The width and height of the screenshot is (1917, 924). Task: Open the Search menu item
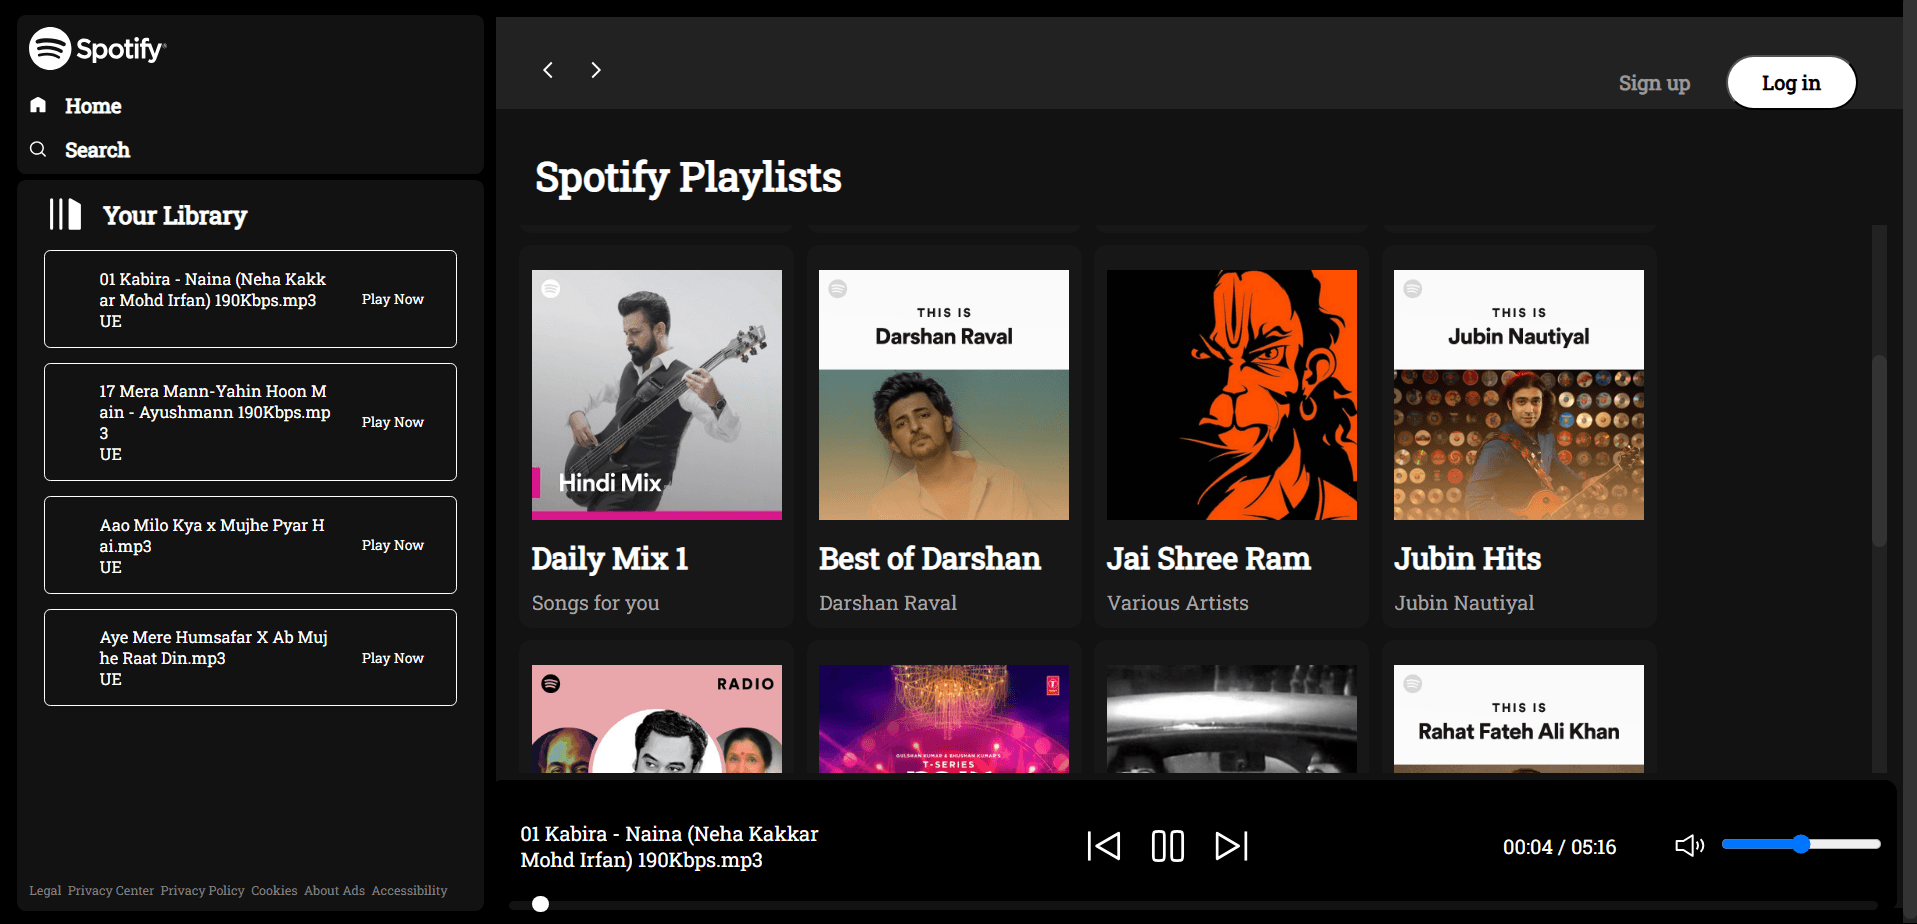point(97,150)
